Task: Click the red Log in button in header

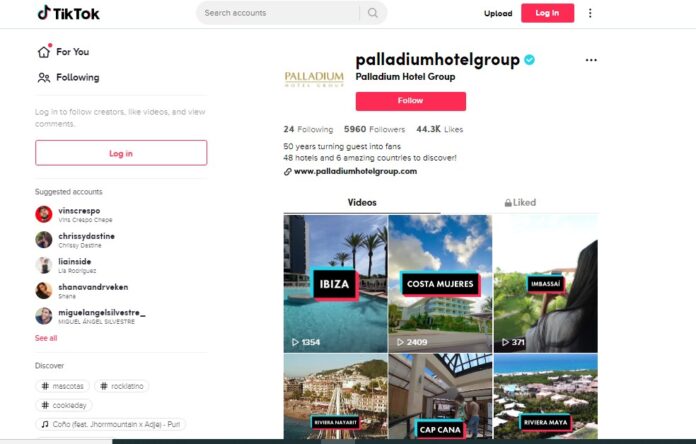Action: 547,13
